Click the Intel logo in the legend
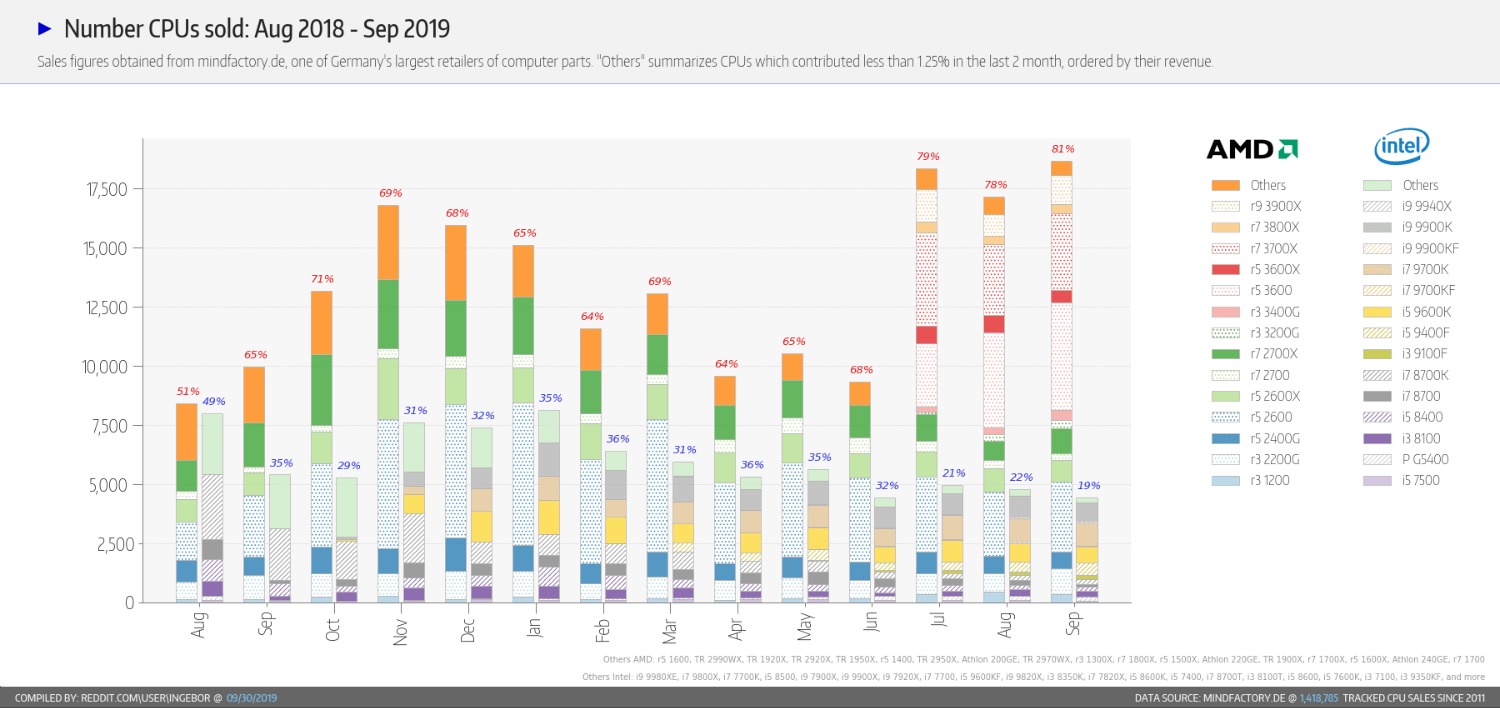Viewport: 1500px width, 708px height. click(1402, 147)
